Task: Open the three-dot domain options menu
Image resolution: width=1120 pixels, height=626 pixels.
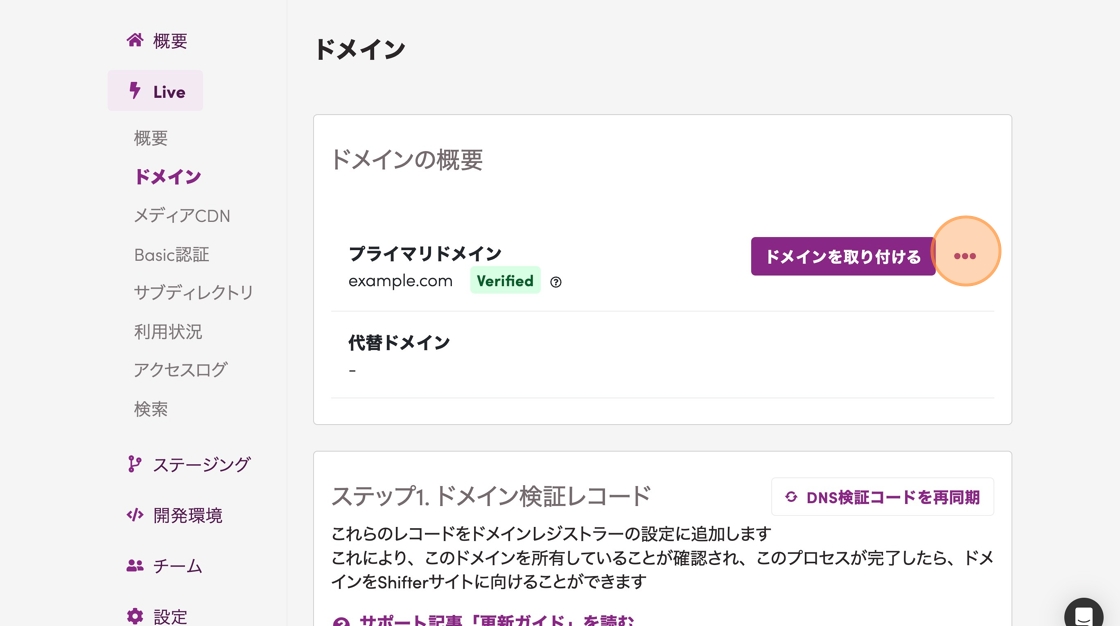Action: (965, 256)
